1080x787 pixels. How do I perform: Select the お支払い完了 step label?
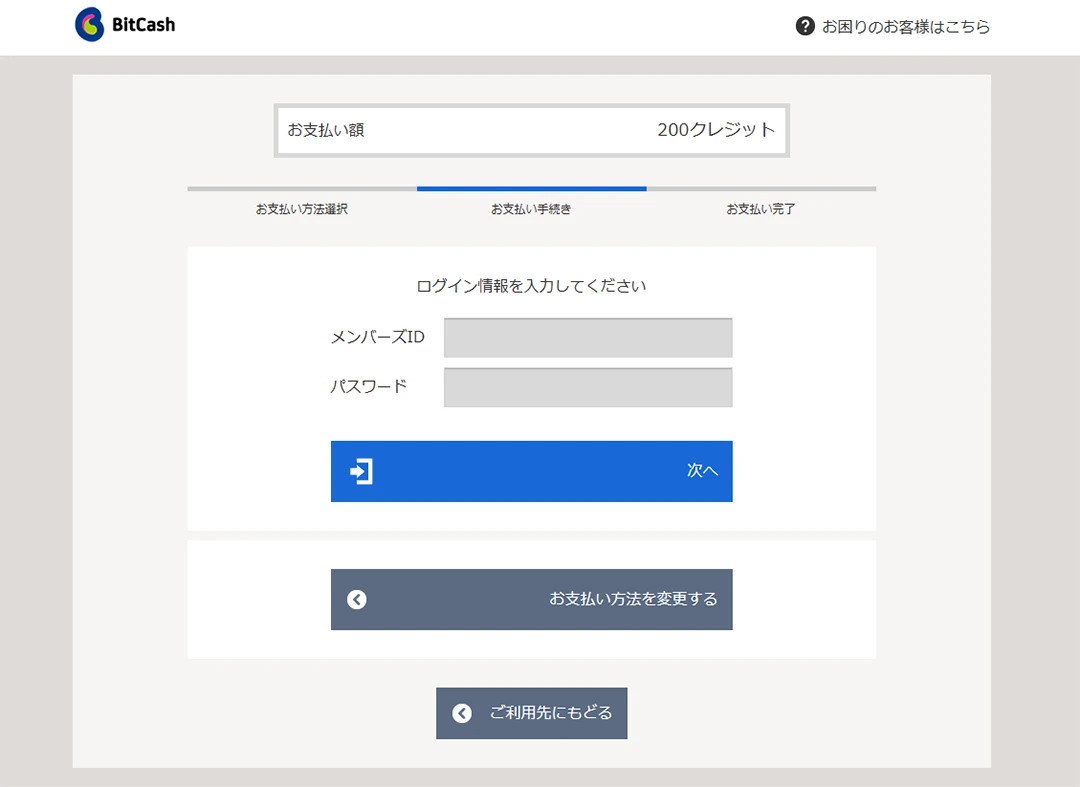coord(760,209)
